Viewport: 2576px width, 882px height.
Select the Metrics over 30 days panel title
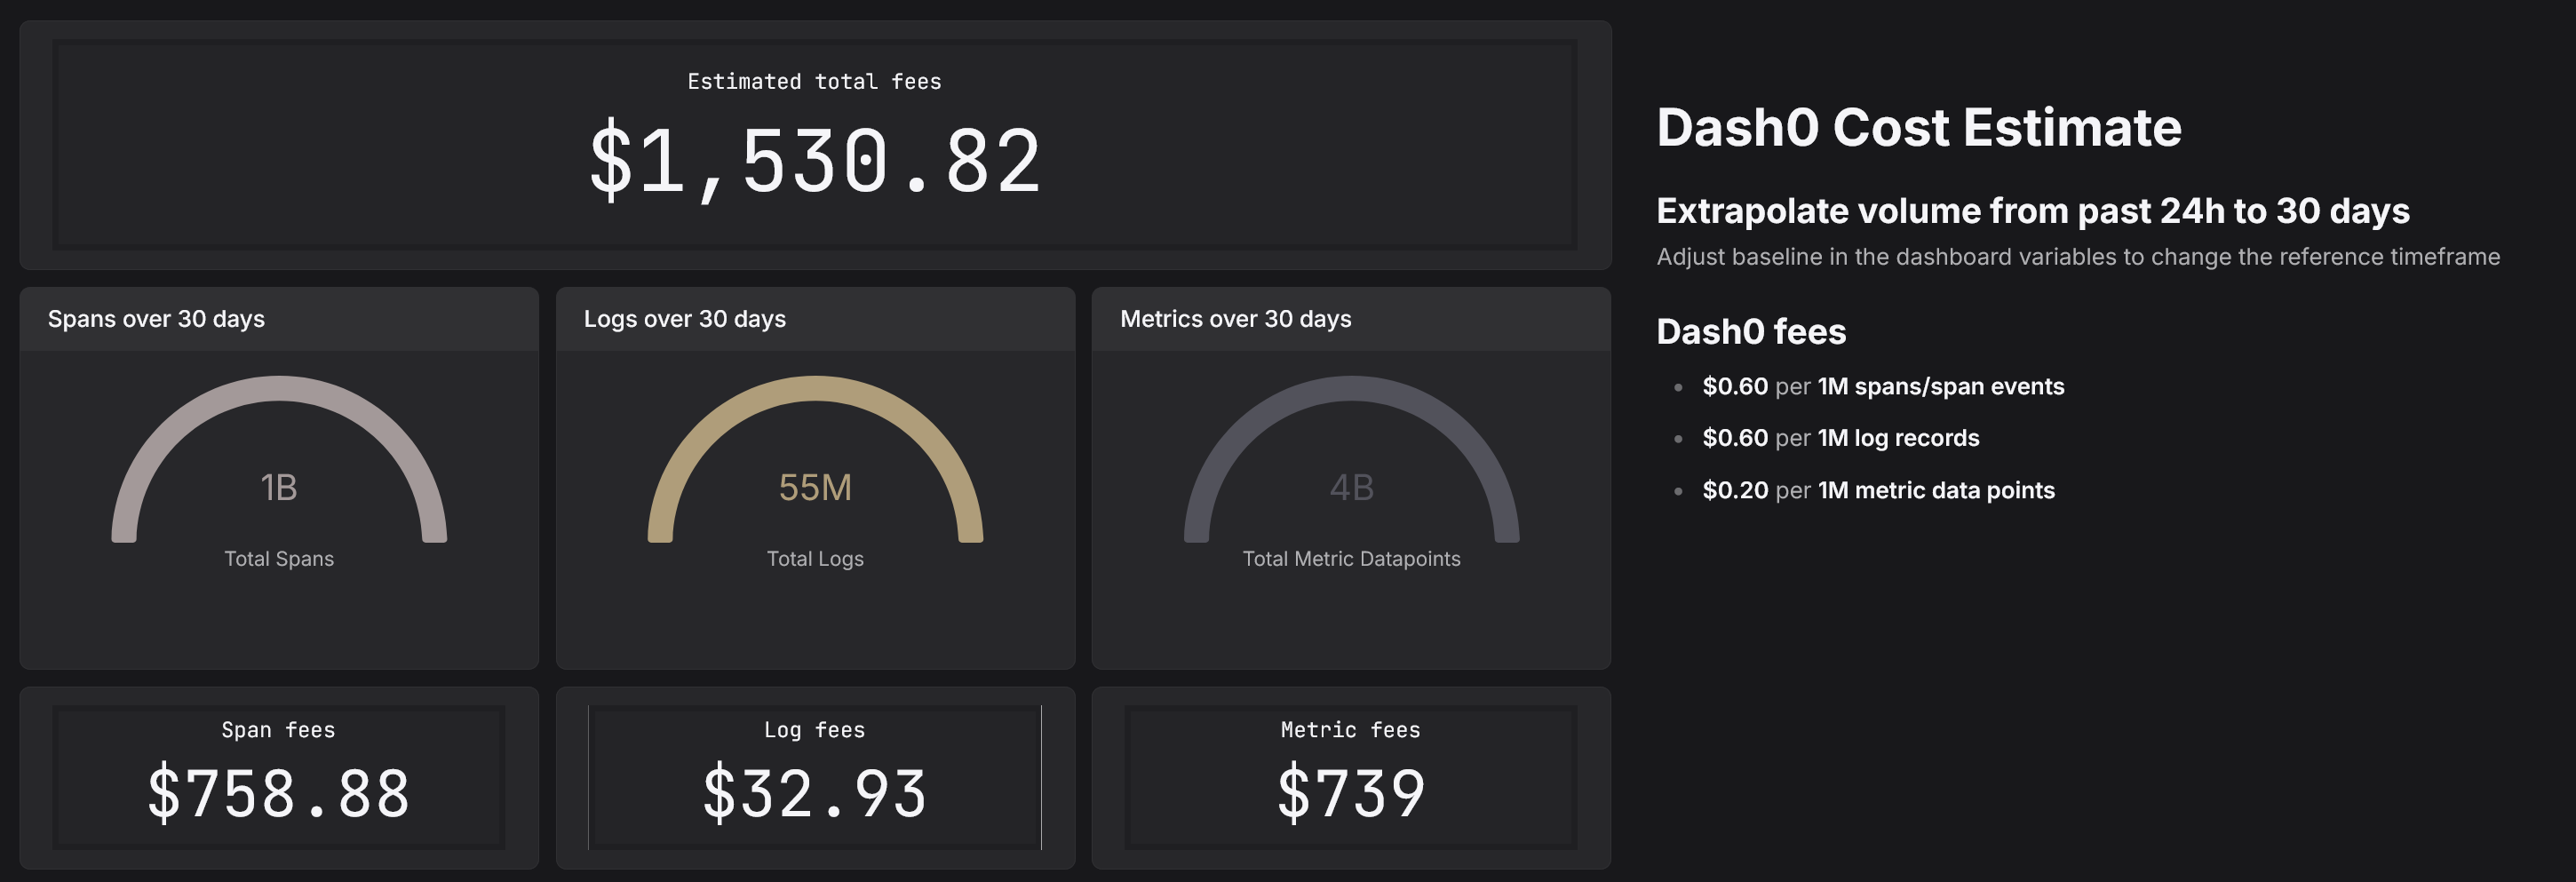pos(1235,319)
